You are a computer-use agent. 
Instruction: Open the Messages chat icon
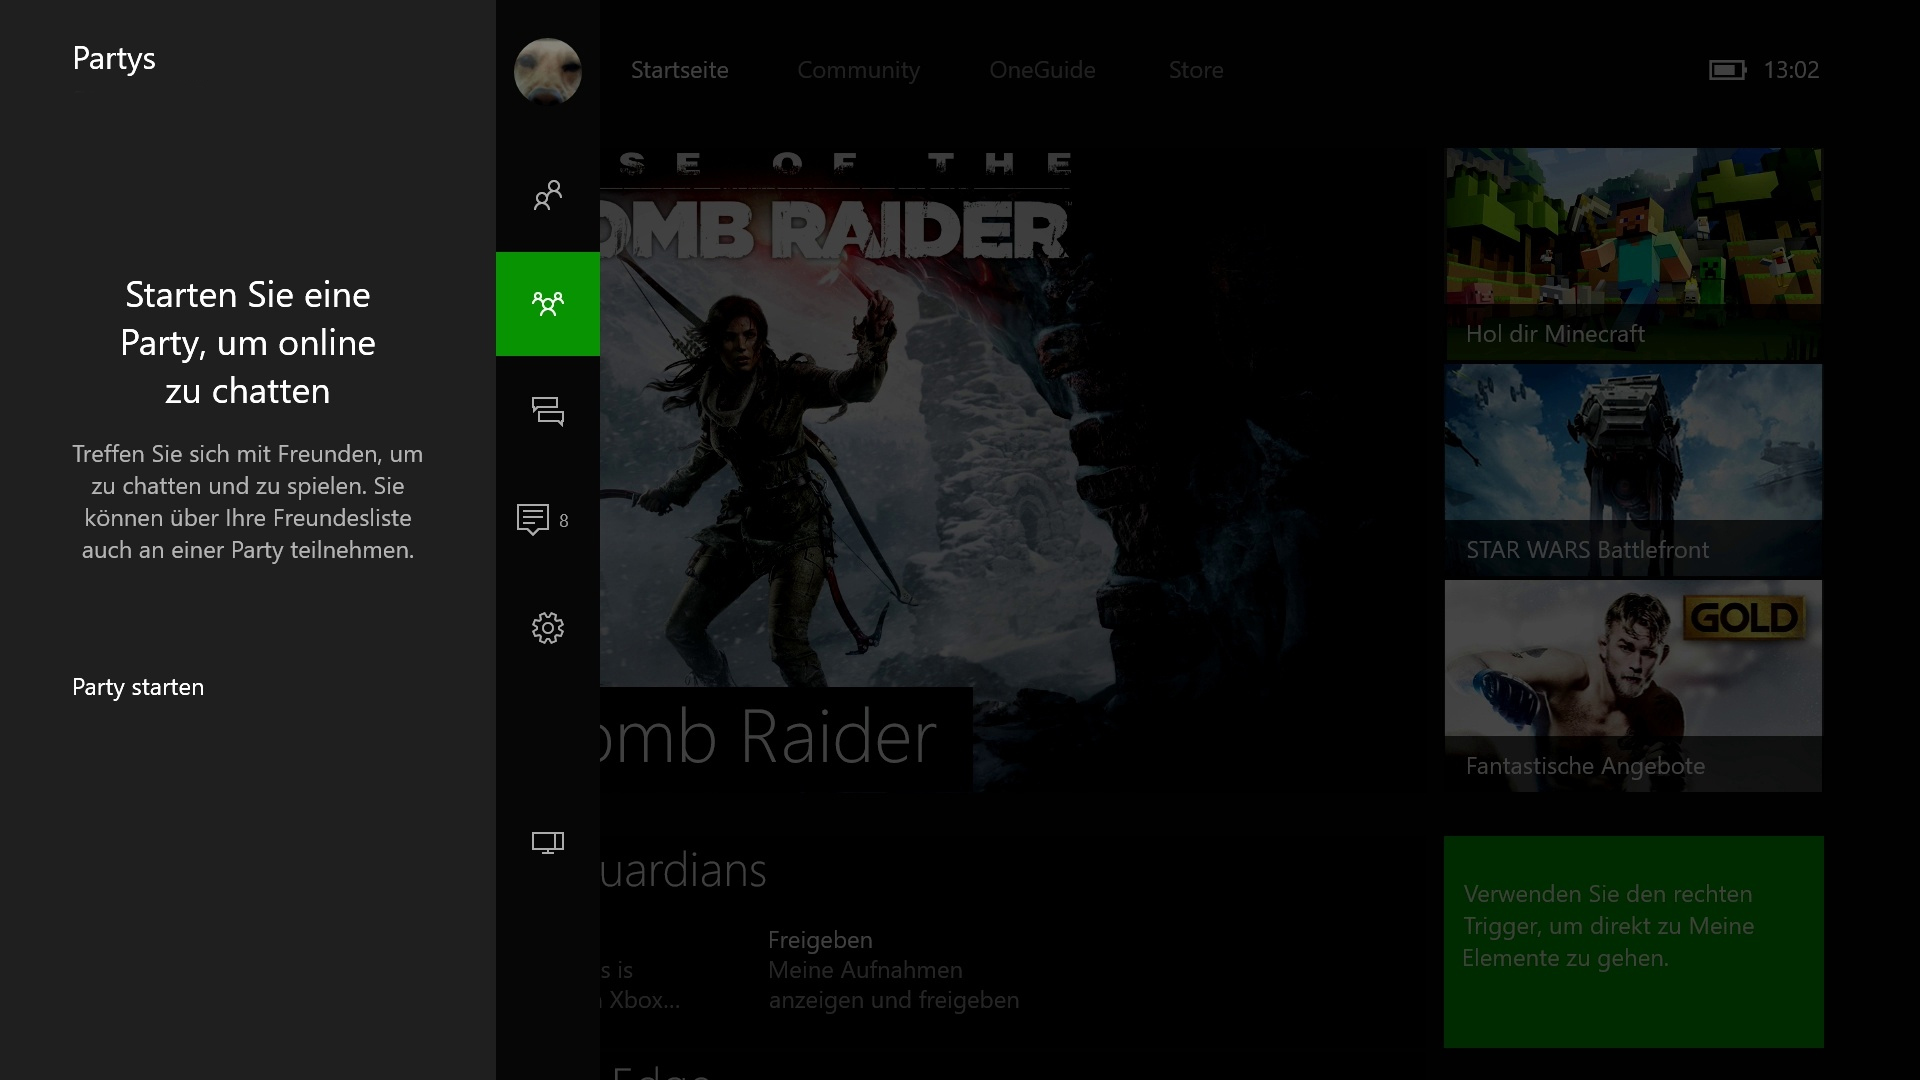pos(547,411)
